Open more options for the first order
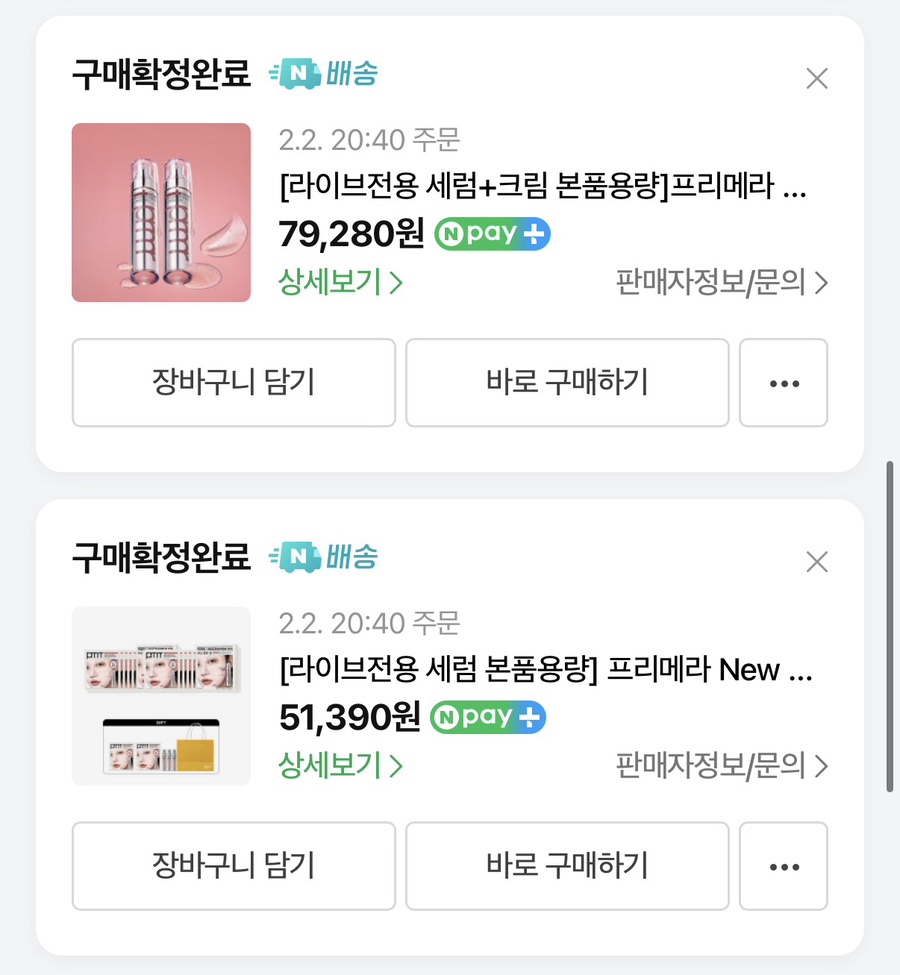900x975 pixels. pyautogui.click(x=783, y=383)
